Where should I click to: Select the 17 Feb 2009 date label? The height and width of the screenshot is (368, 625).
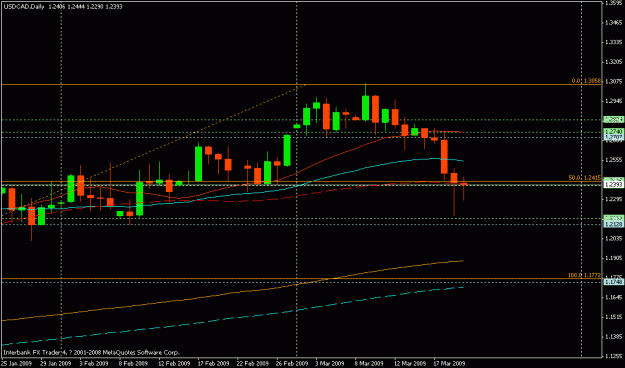(x=213, y=363)
